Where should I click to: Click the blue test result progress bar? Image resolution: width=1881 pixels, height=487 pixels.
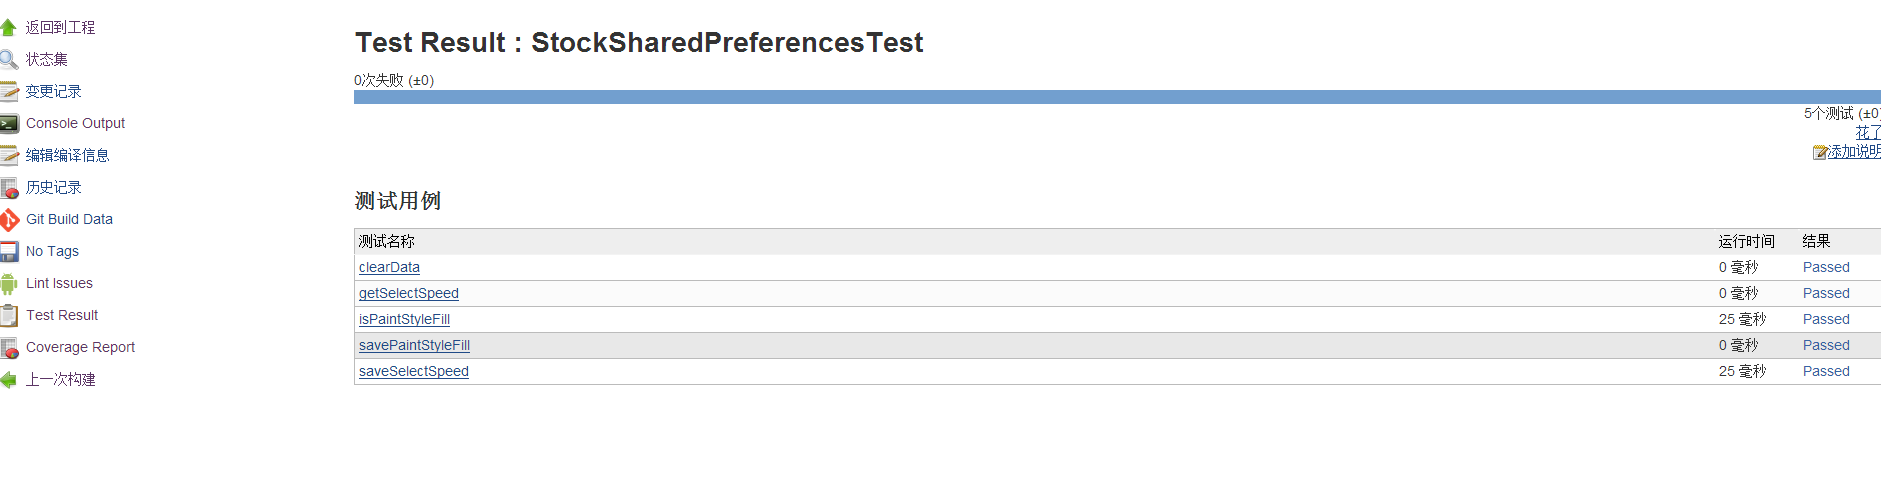[x=1117, y=97]
